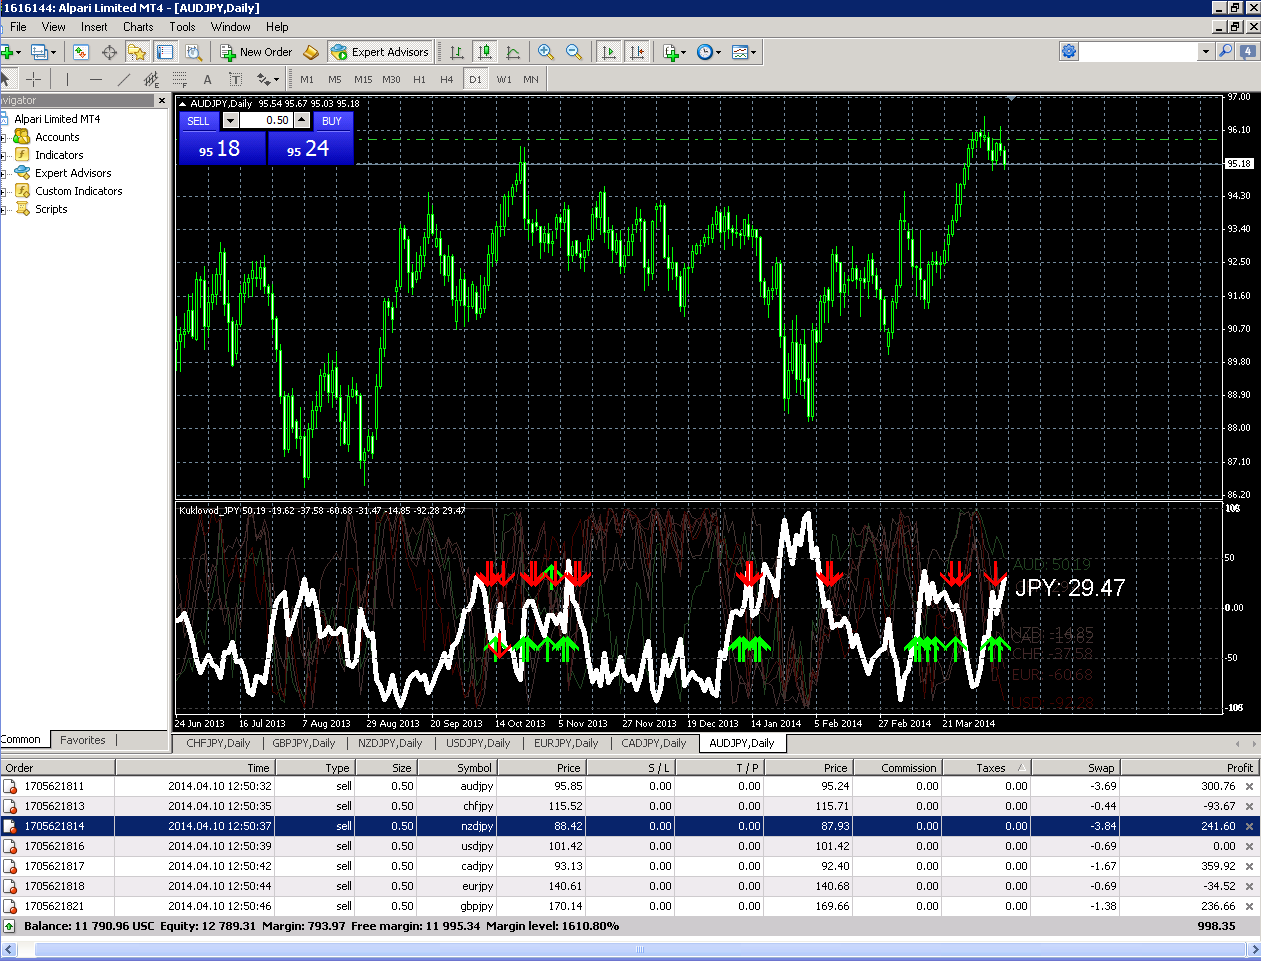Image resolution: width=1261 pixels, height=961 pixels.
Task: Enable auto scroll chart icon
Action: click(608, 52)
